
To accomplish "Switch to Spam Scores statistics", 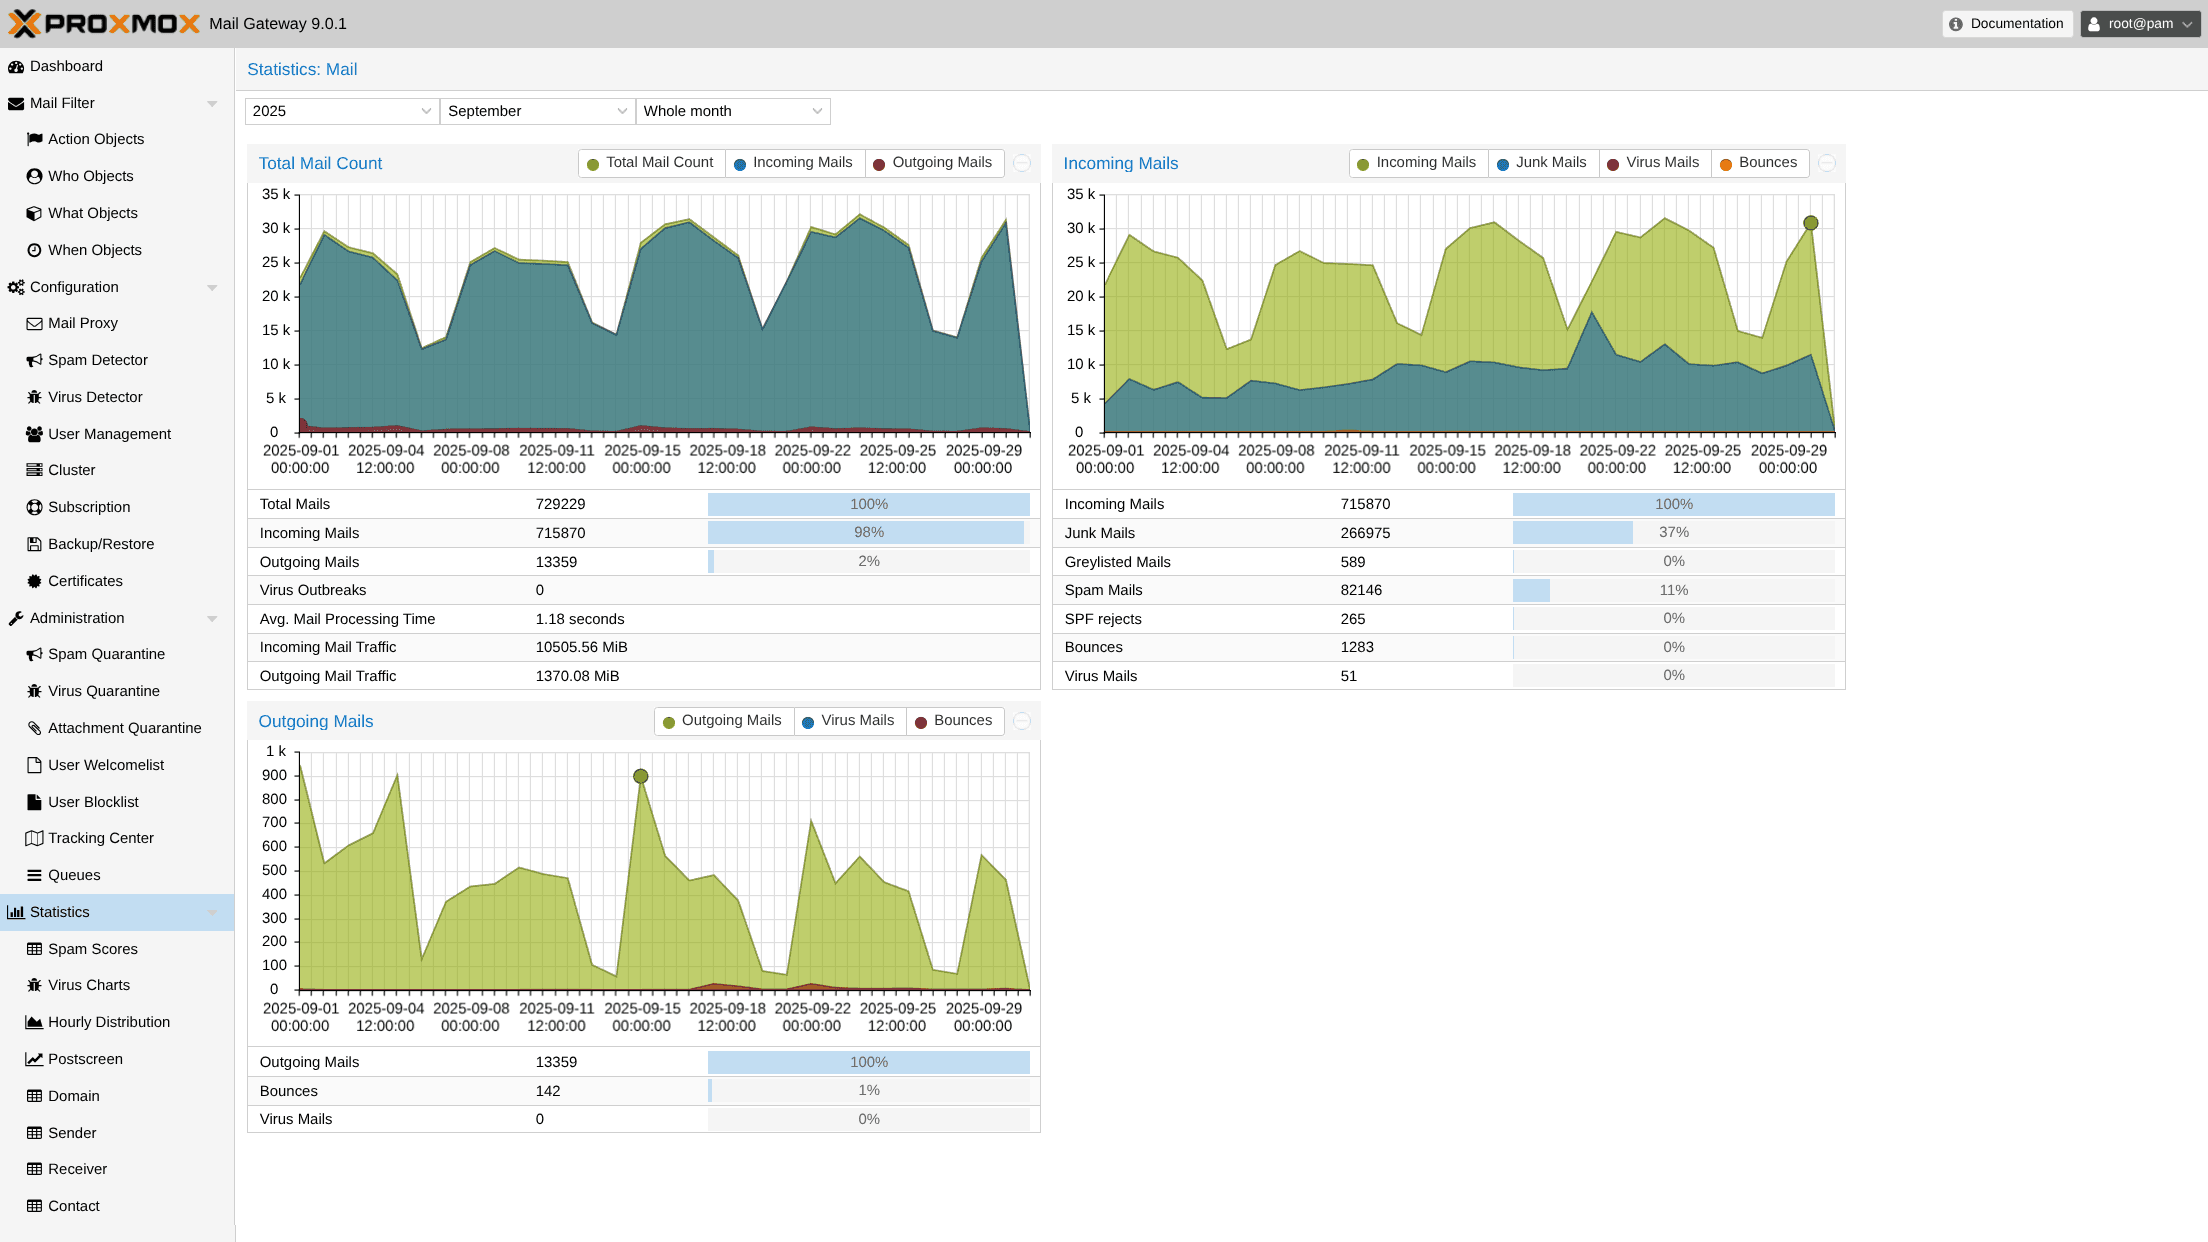I will point(92,949).
